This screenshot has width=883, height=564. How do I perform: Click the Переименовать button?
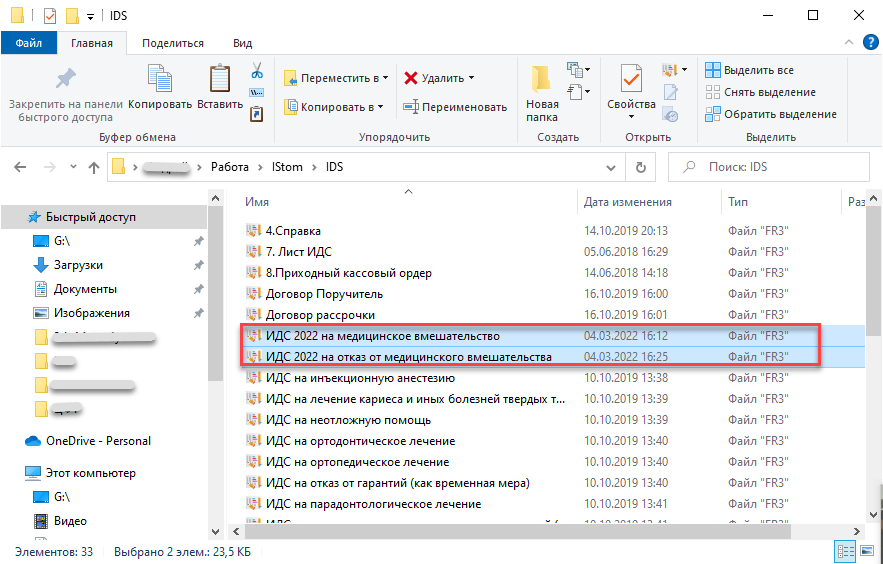pyautogui.click(x=455, y=107)
